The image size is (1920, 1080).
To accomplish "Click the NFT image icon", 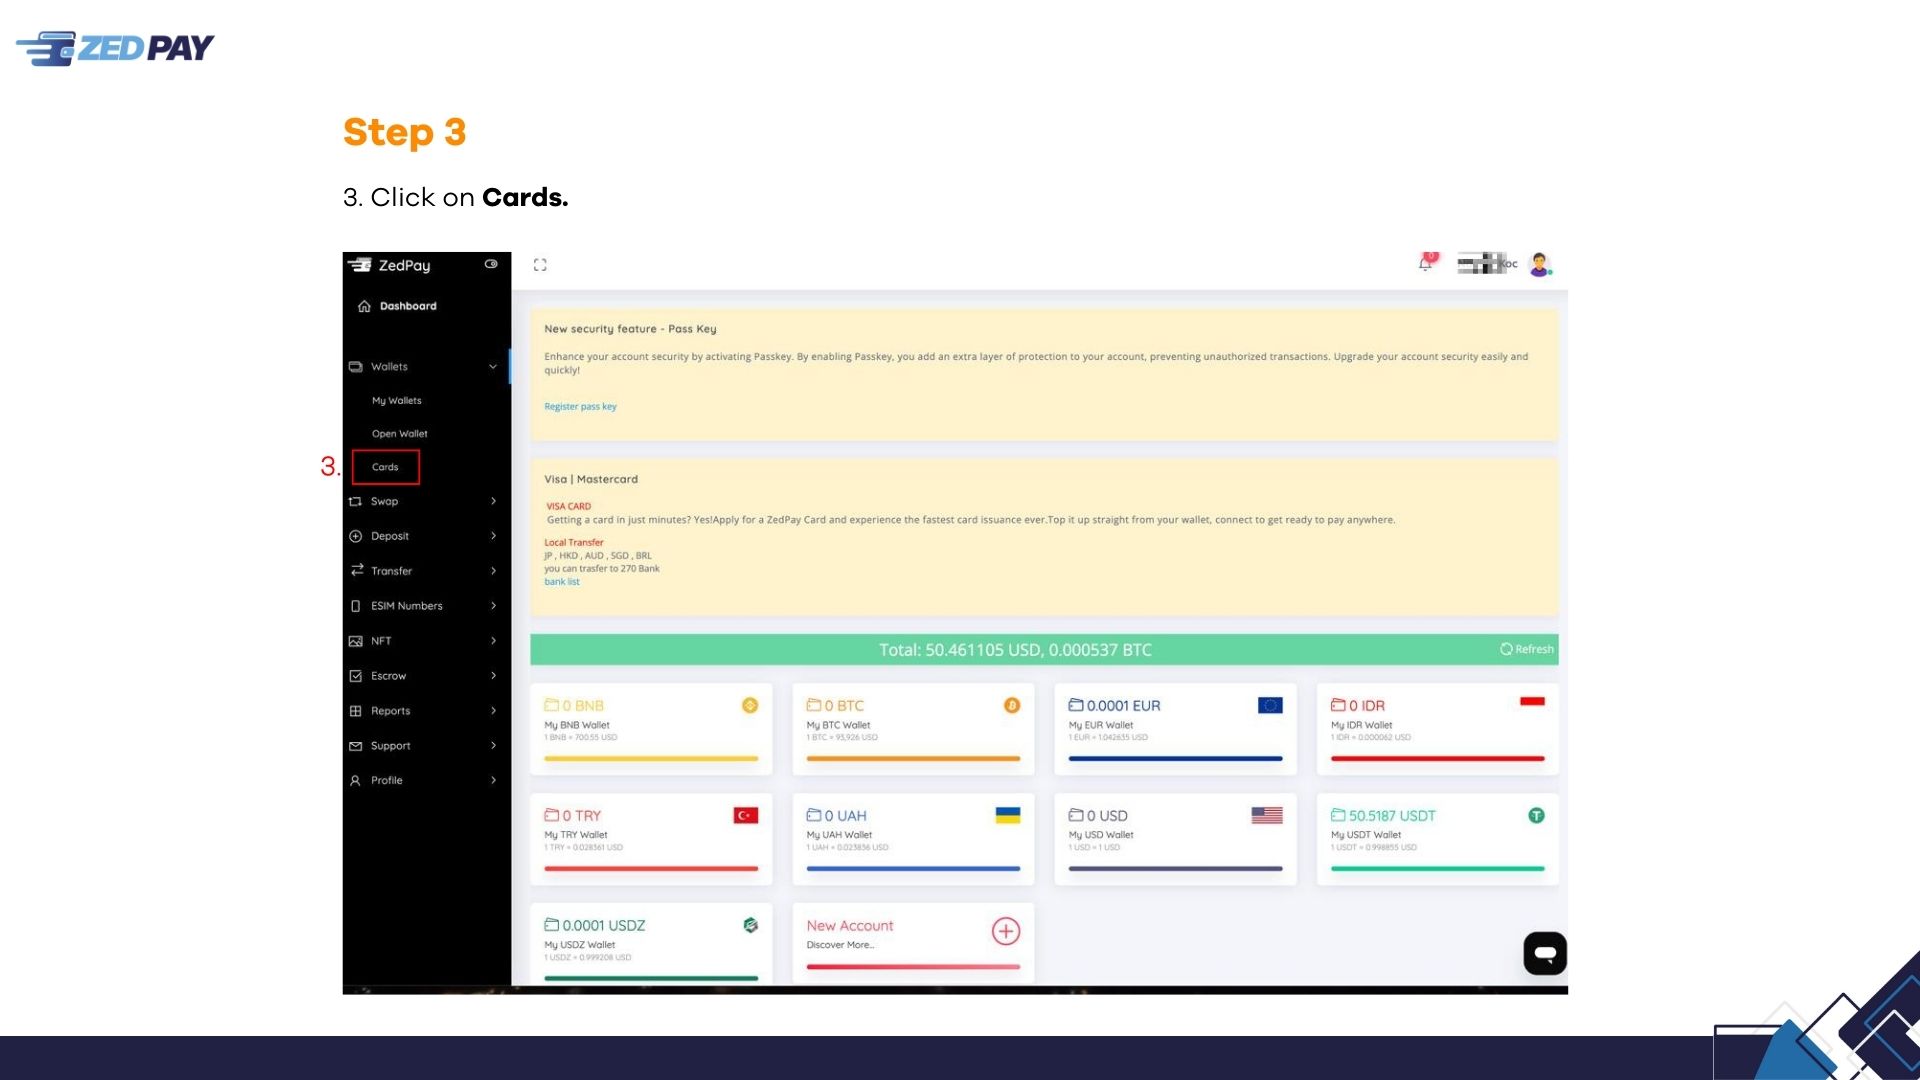I will (355, 641).
